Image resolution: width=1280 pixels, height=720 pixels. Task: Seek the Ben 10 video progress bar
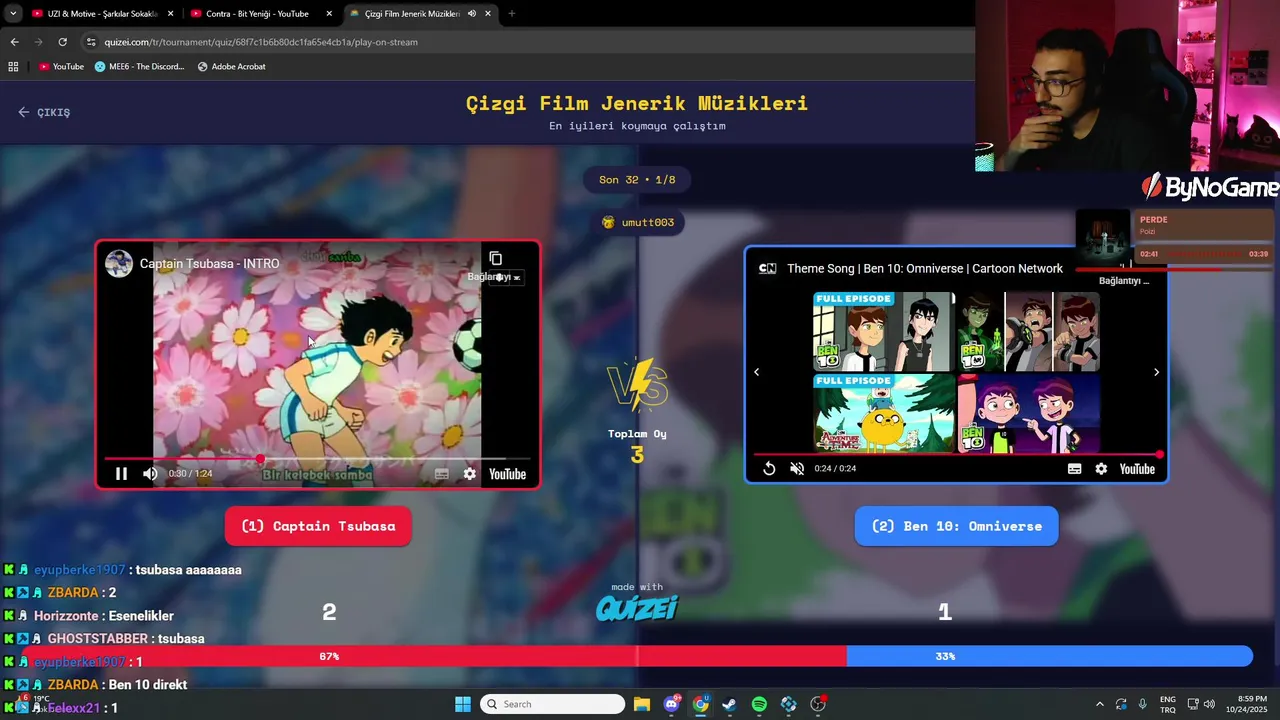[957, 454]
